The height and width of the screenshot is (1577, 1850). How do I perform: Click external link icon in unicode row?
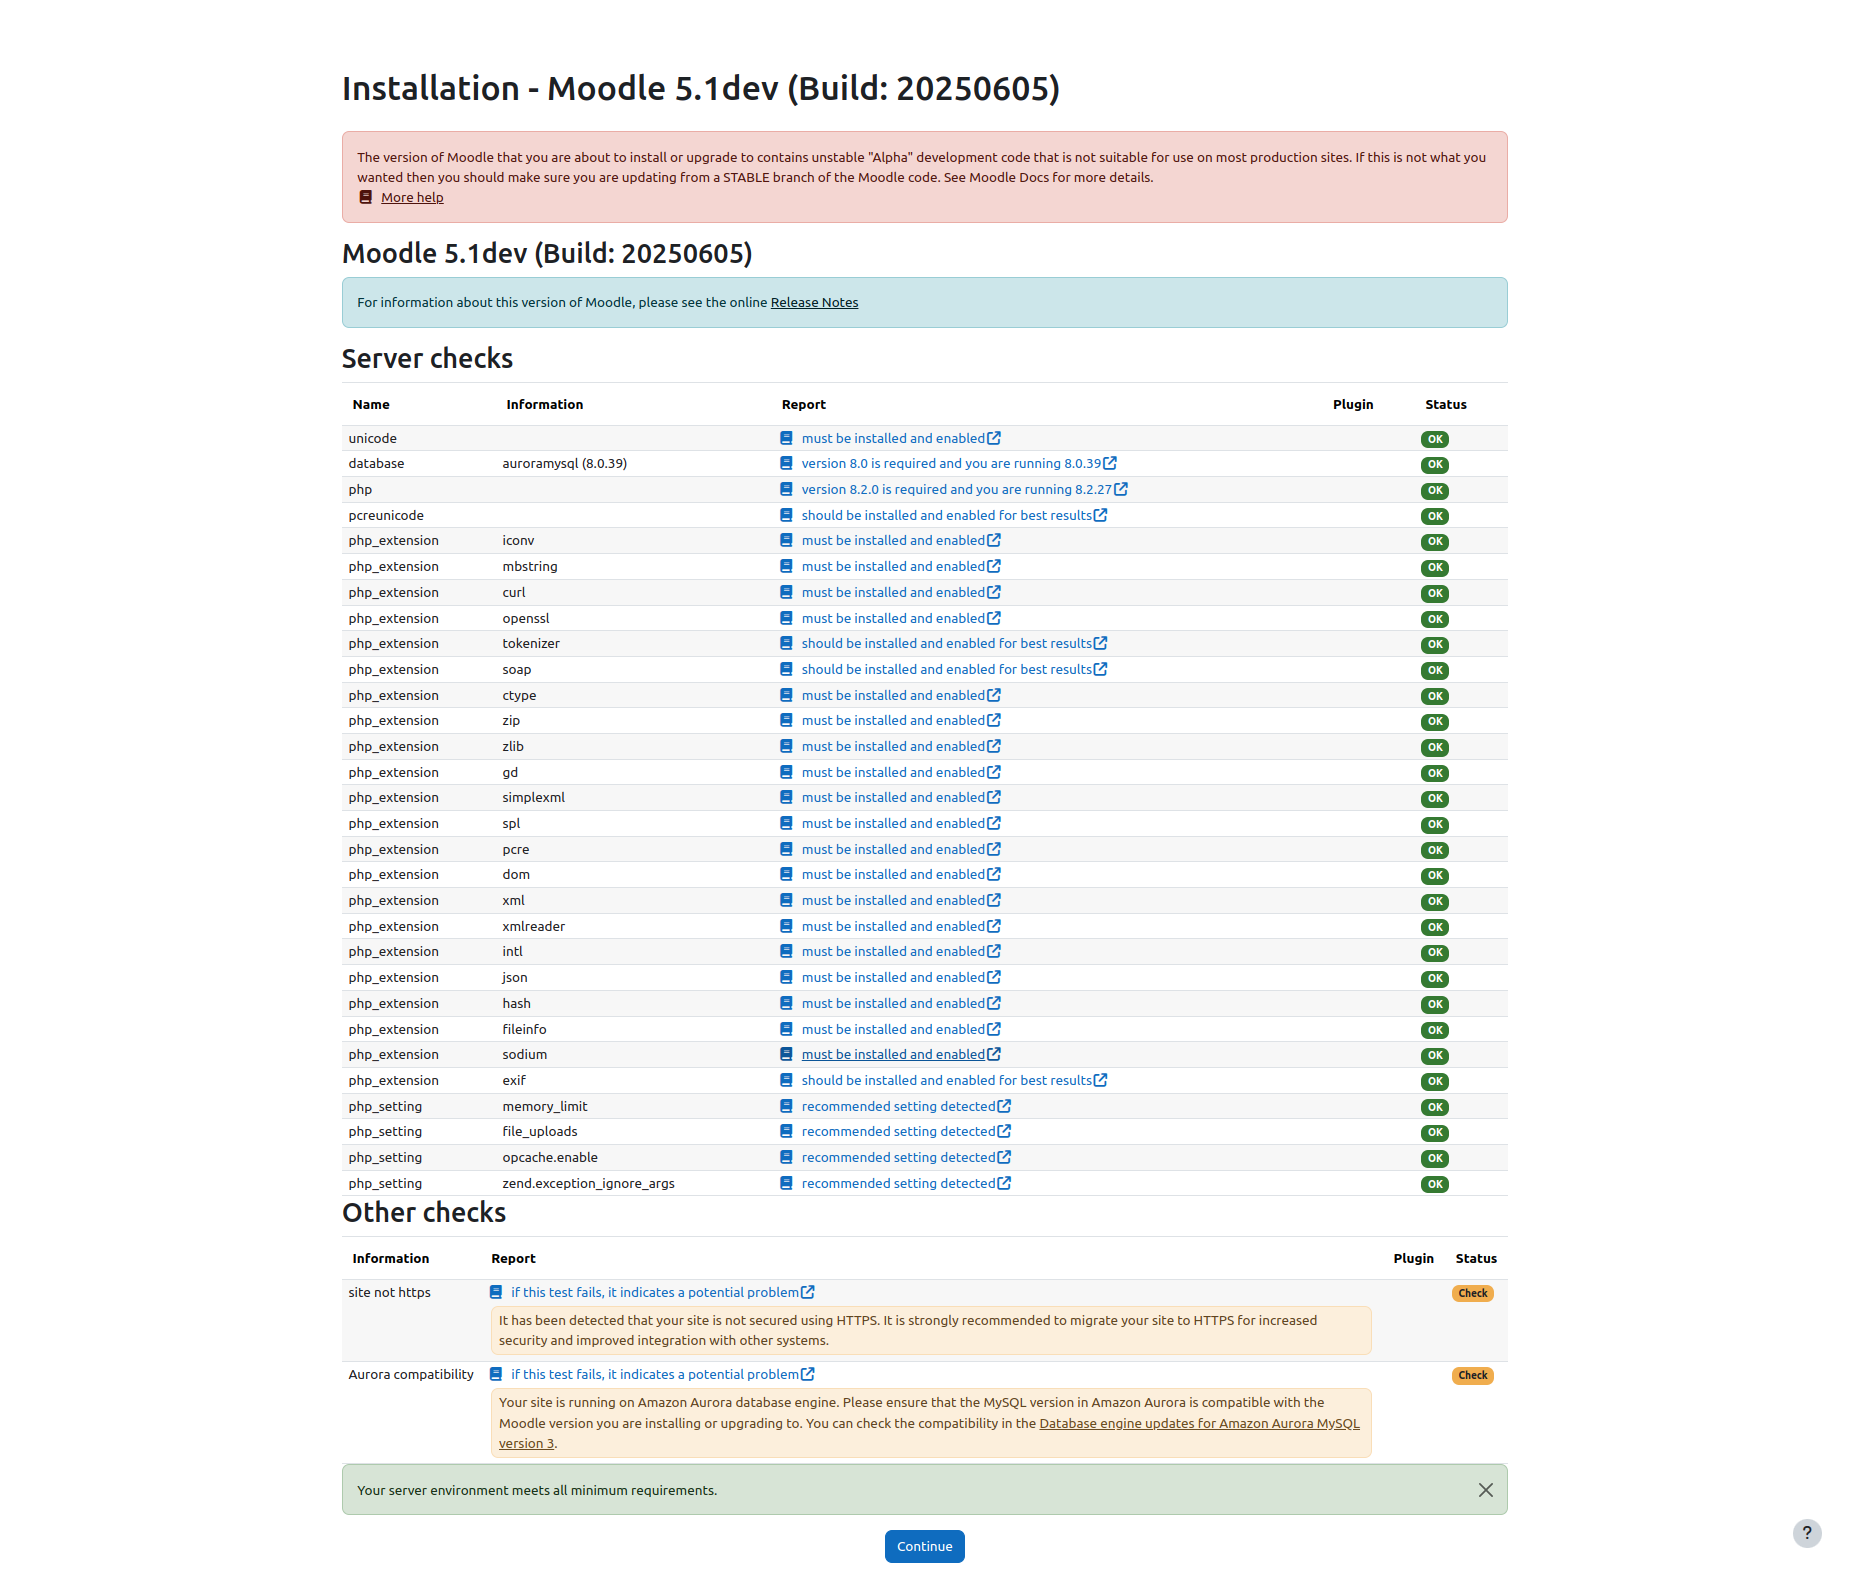994,438
